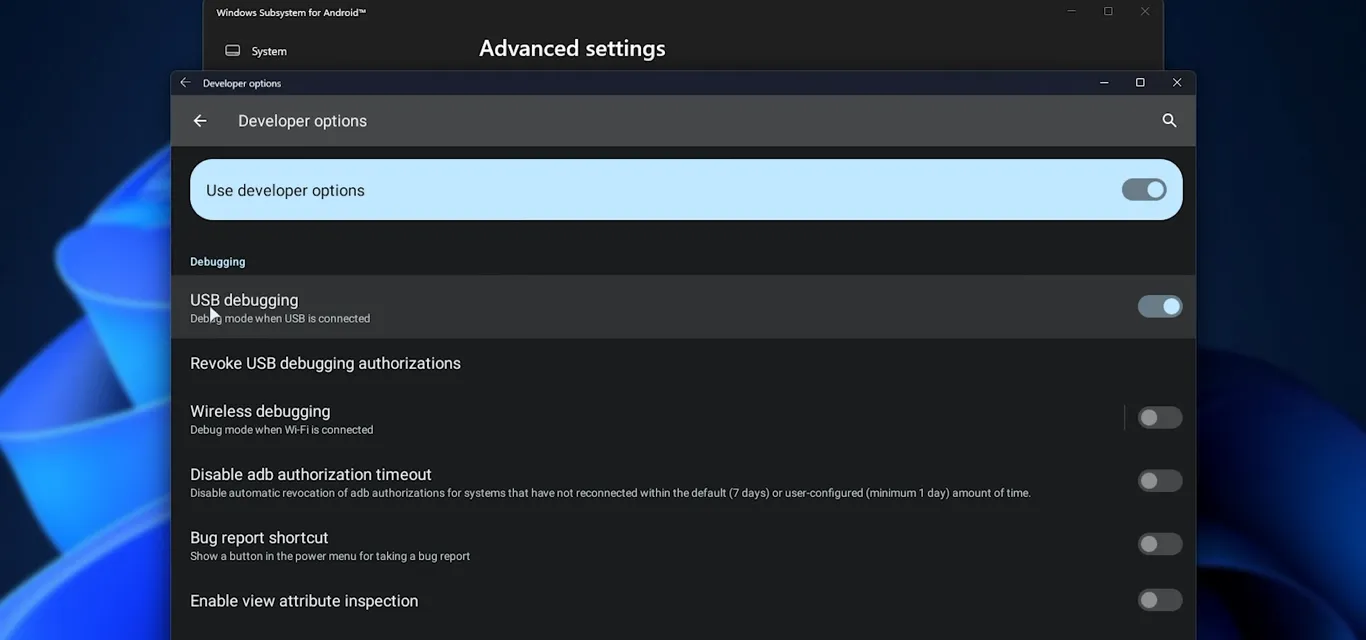Turn on Enable view attribute inspection
1366x640 pixels.
click(1159, 600)
